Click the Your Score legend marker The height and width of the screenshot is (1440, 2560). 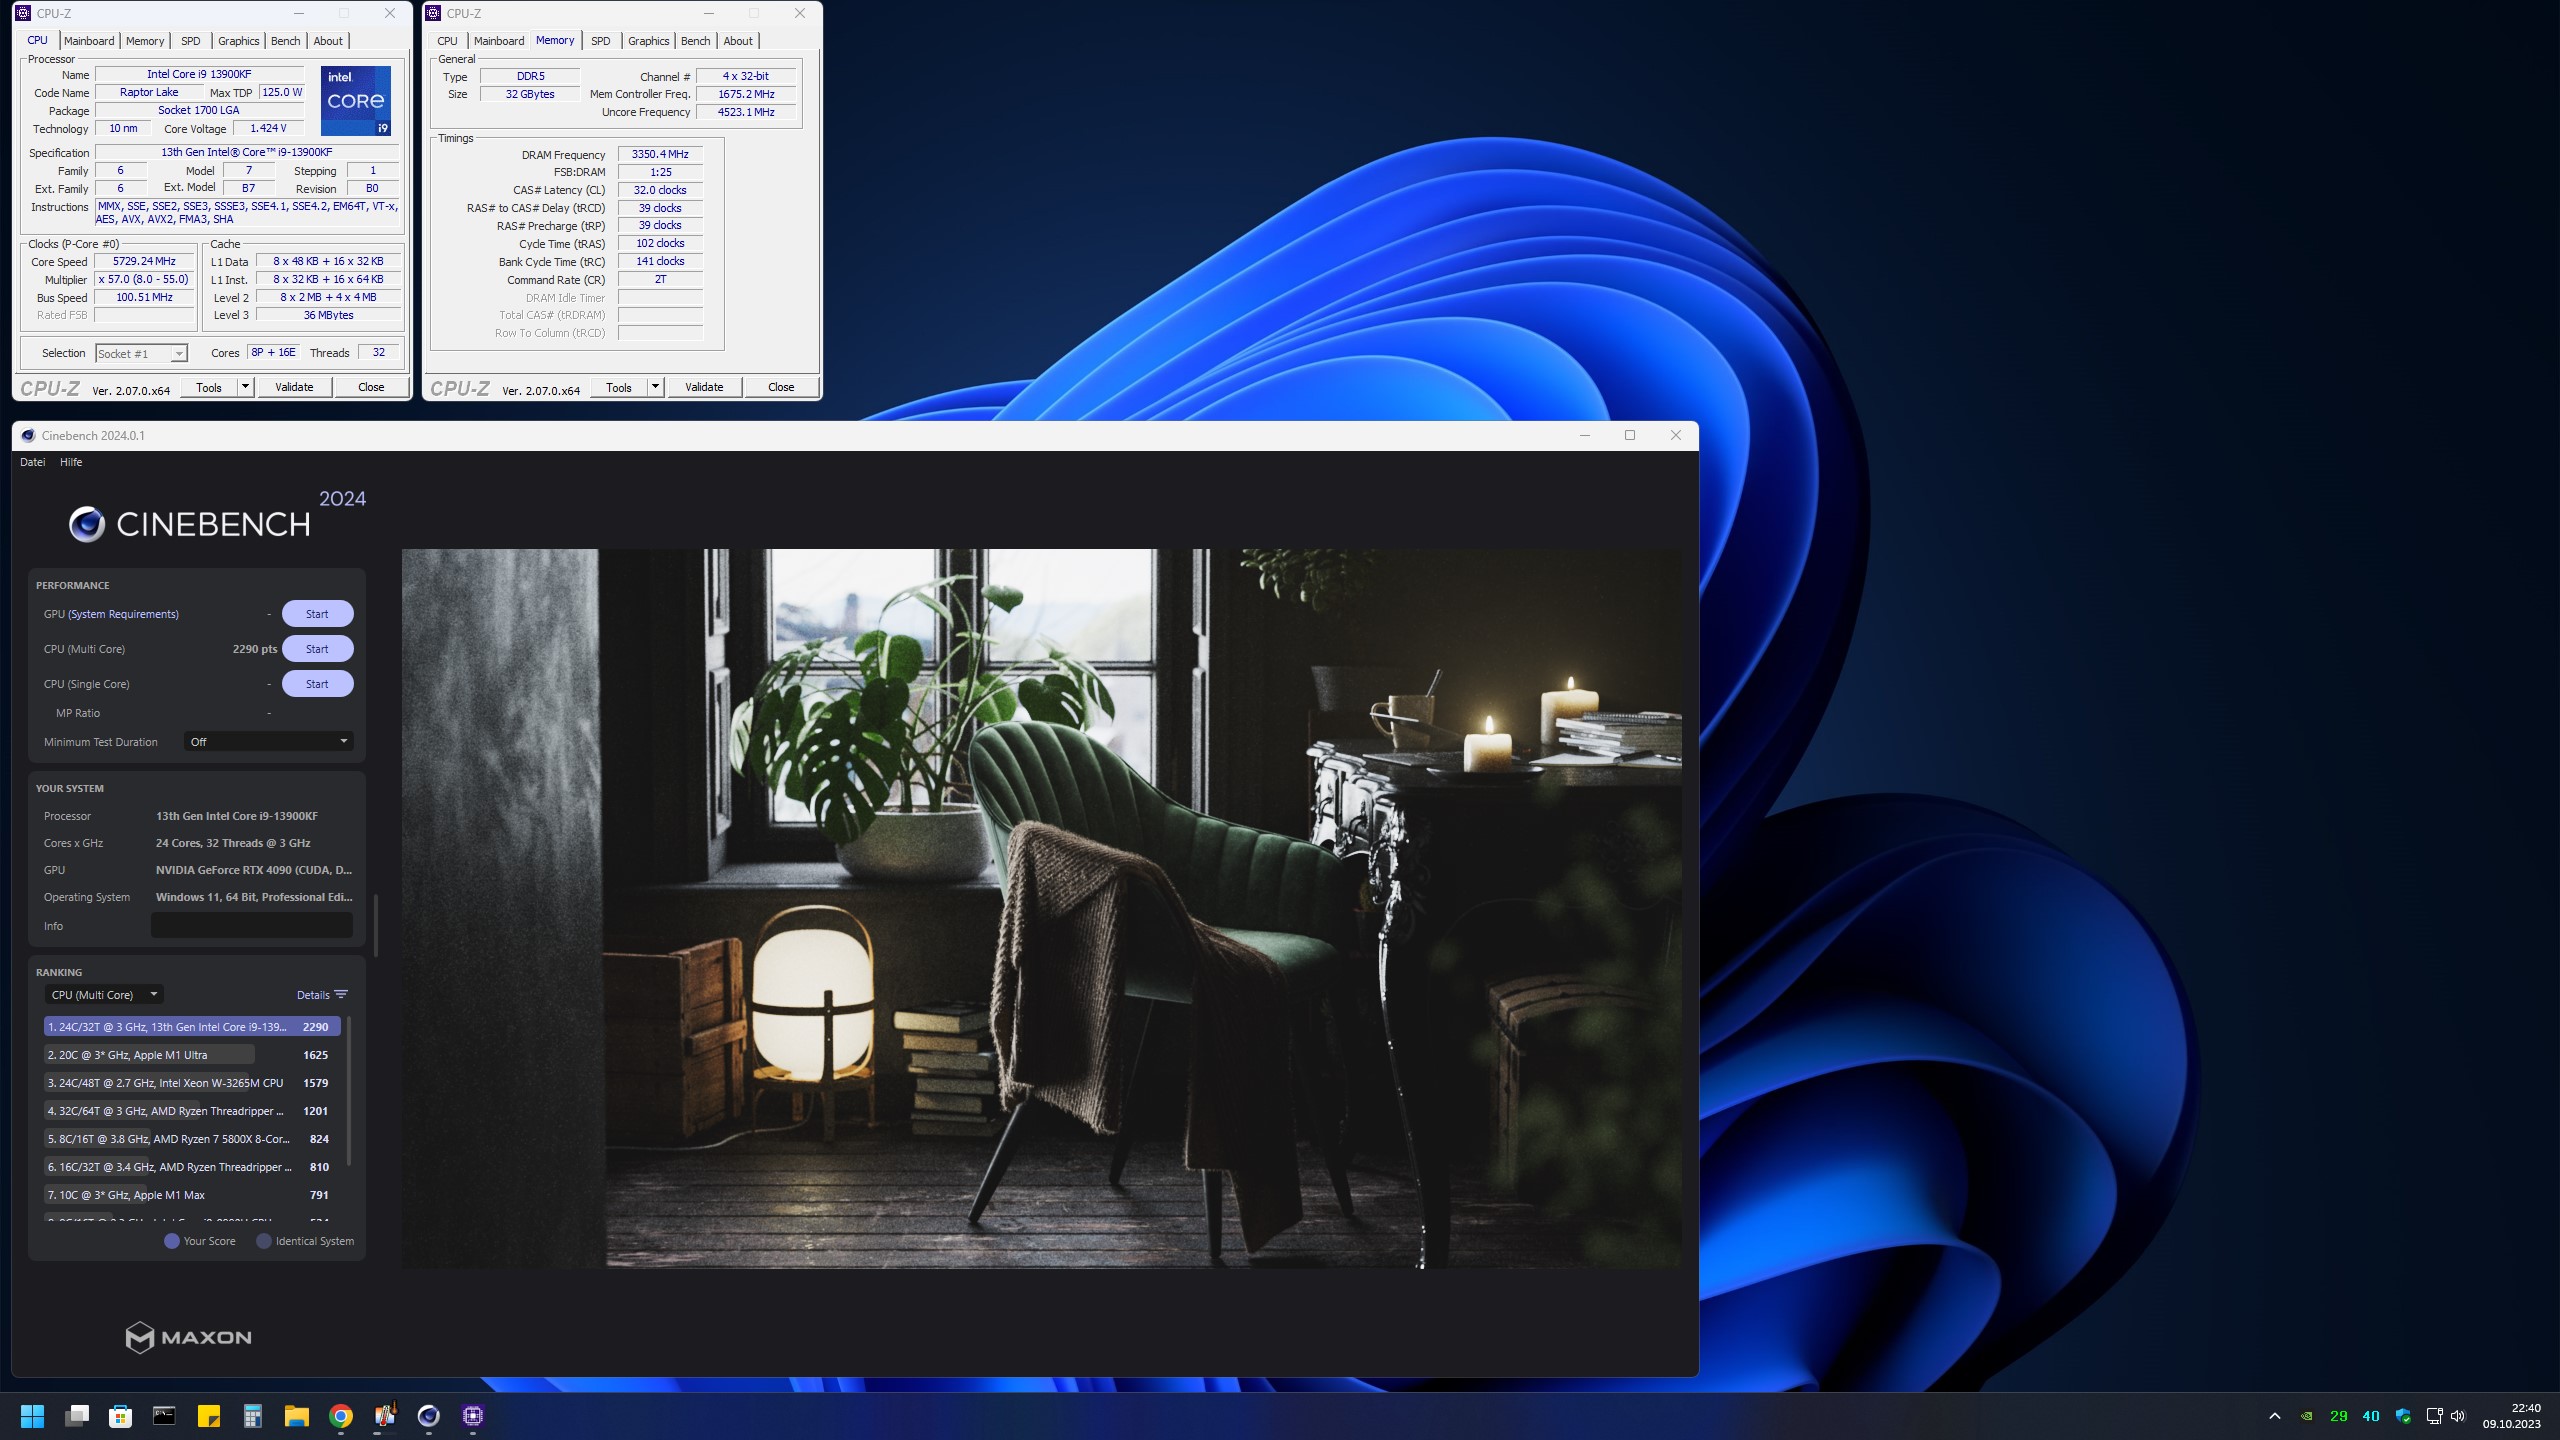(172, 1241)
